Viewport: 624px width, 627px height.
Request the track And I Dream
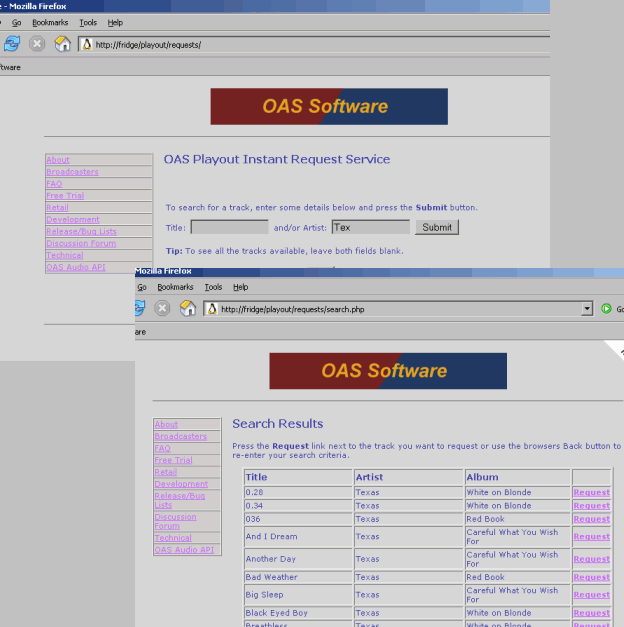coord(592,537)
